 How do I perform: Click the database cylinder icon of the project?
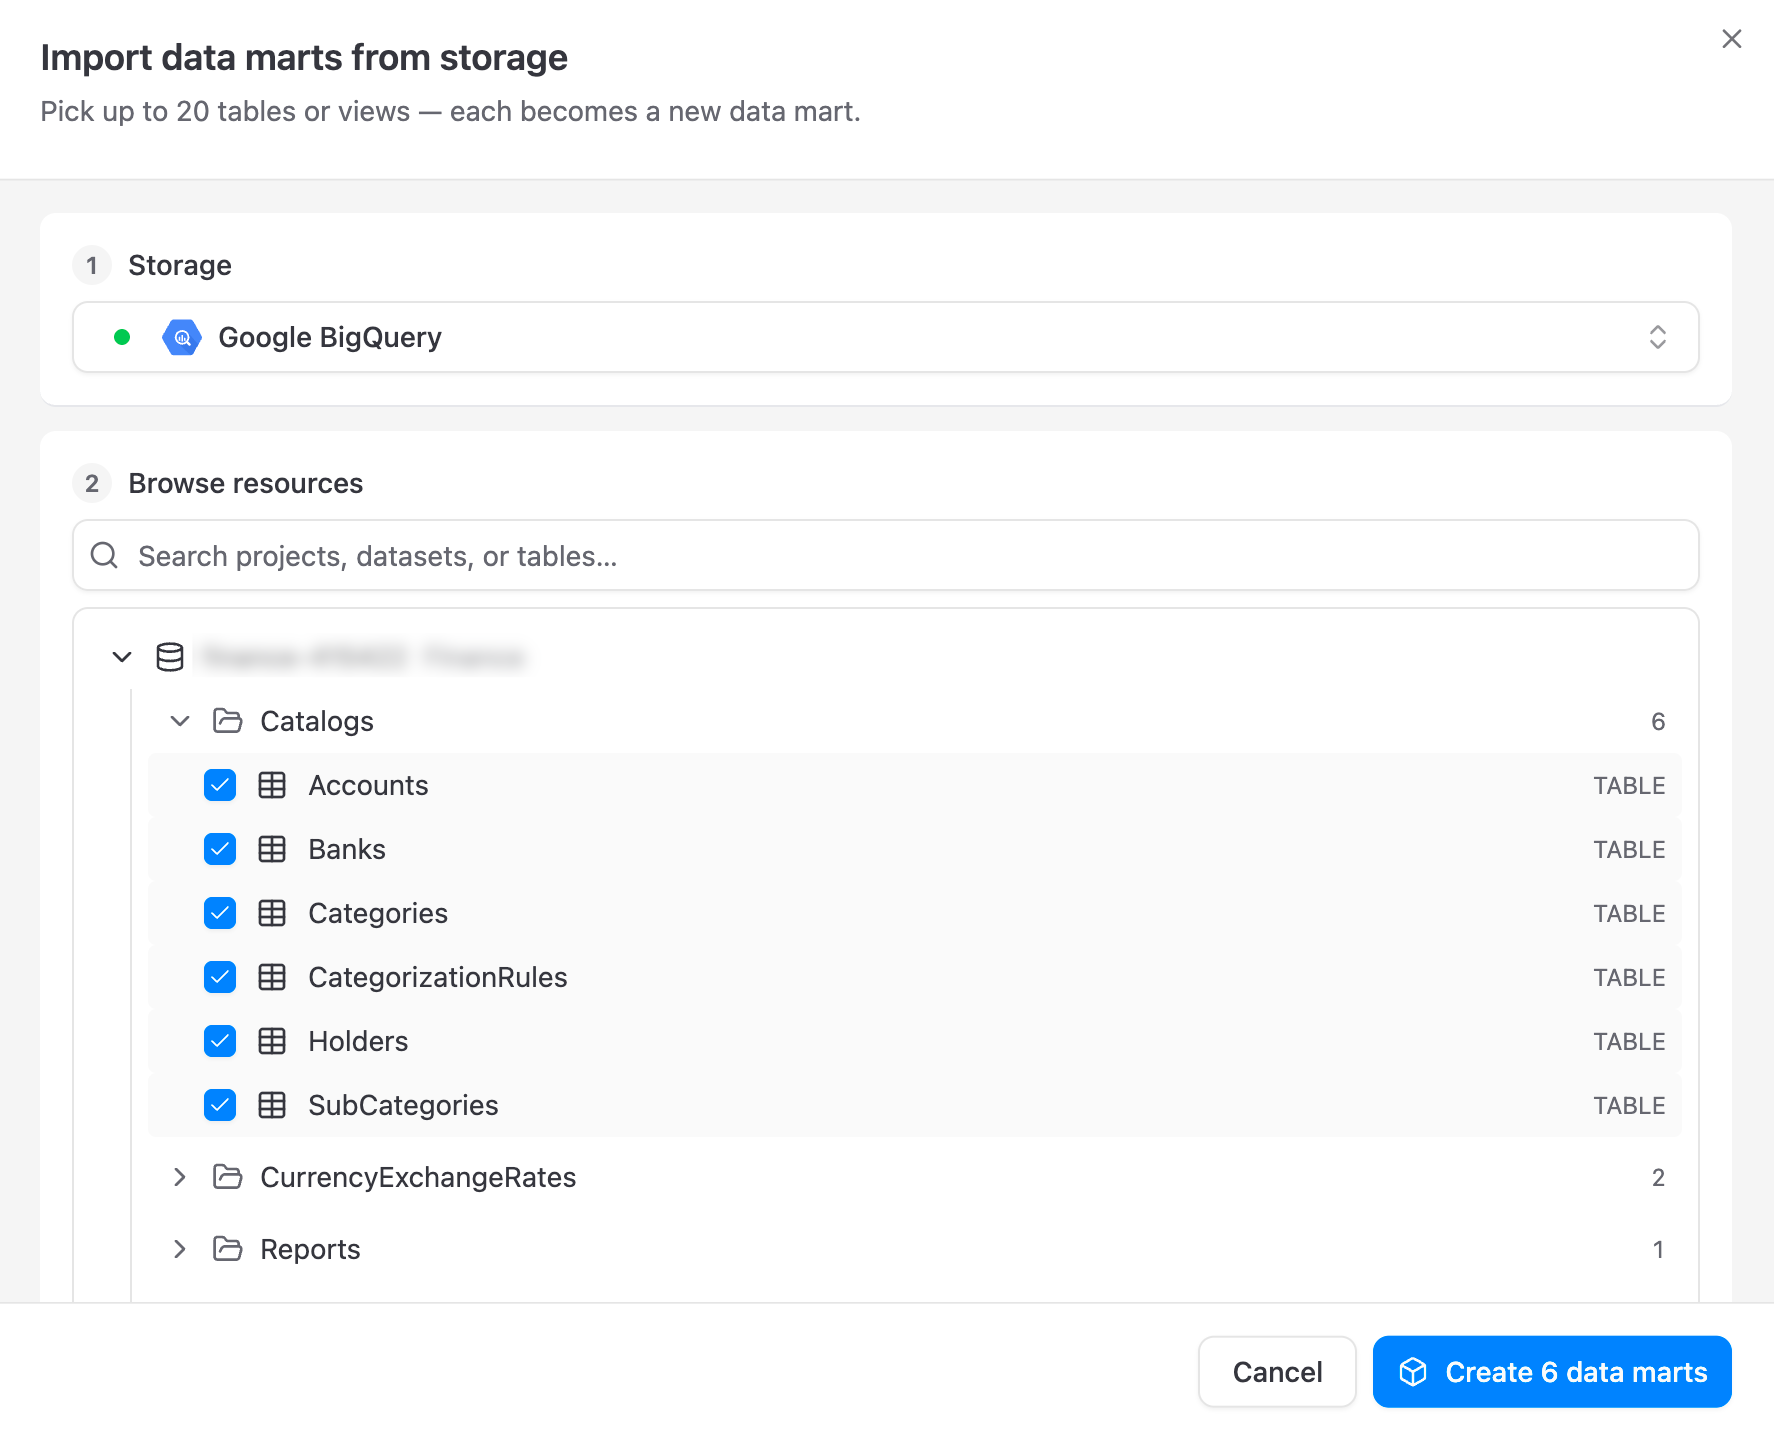pos(170,657)
